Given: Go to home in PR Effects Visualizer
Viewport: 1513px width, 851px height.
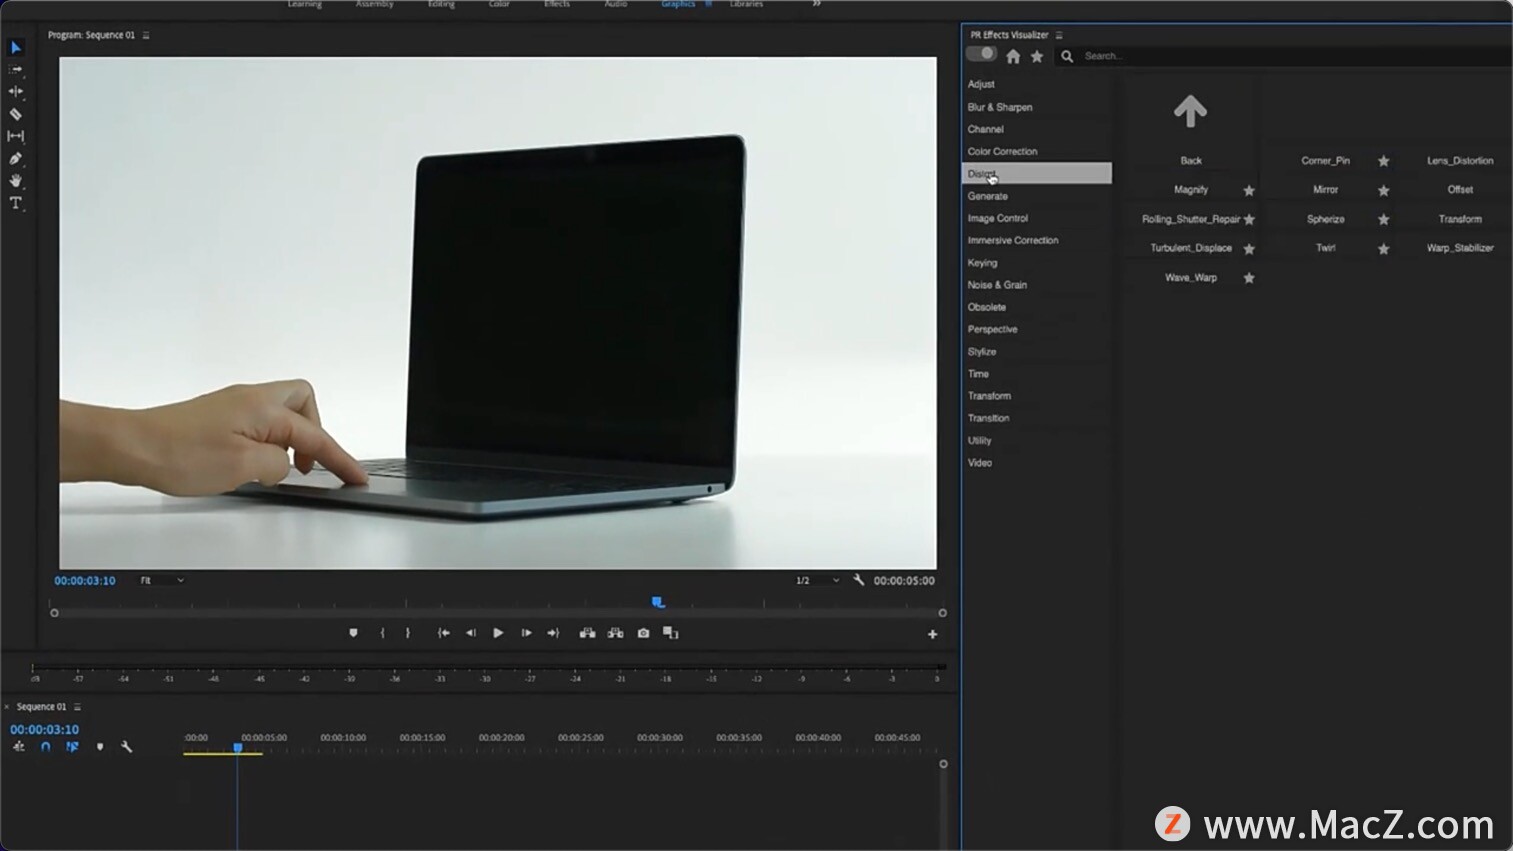Looking at the screenshot, I should click(1013, 56).
